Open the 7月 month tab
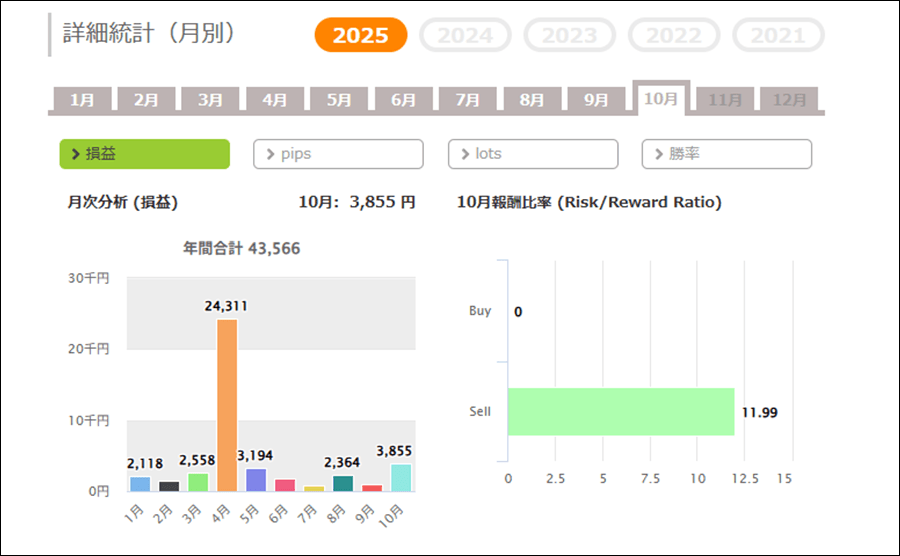Image resolution: width=900 pixels, height=556 pixels. 468,99
